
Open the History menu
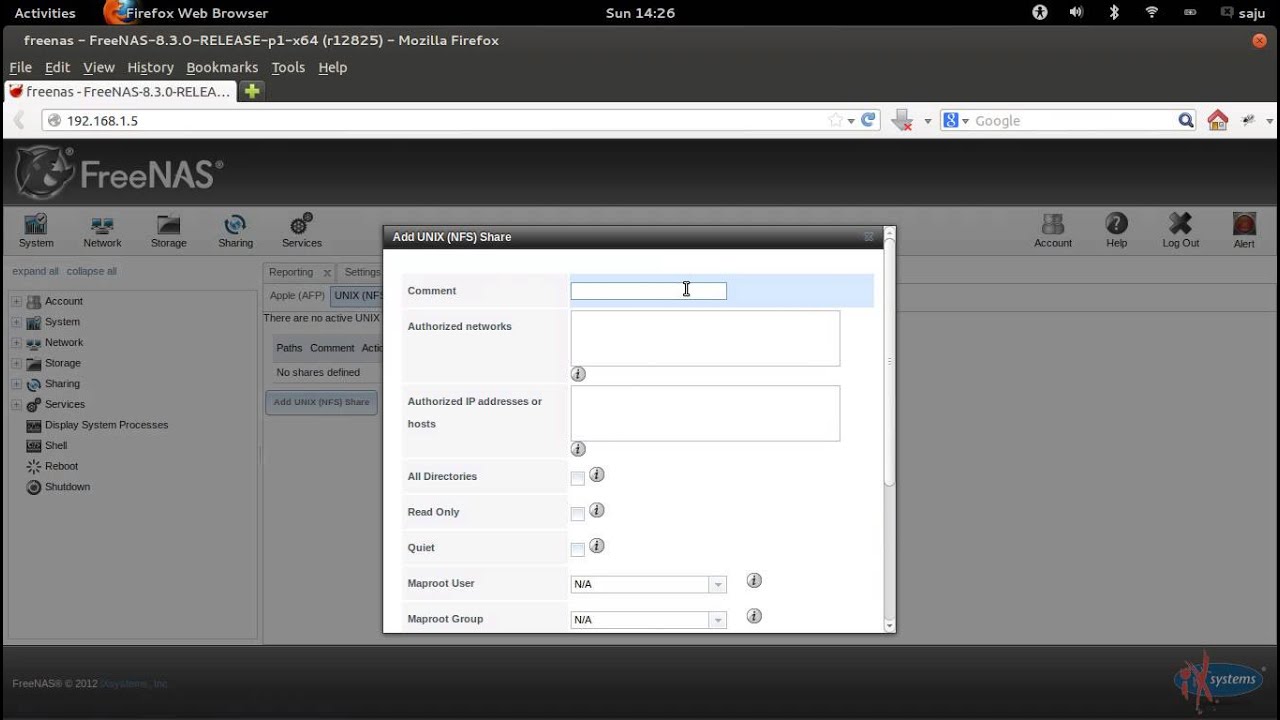pos(150,67)
